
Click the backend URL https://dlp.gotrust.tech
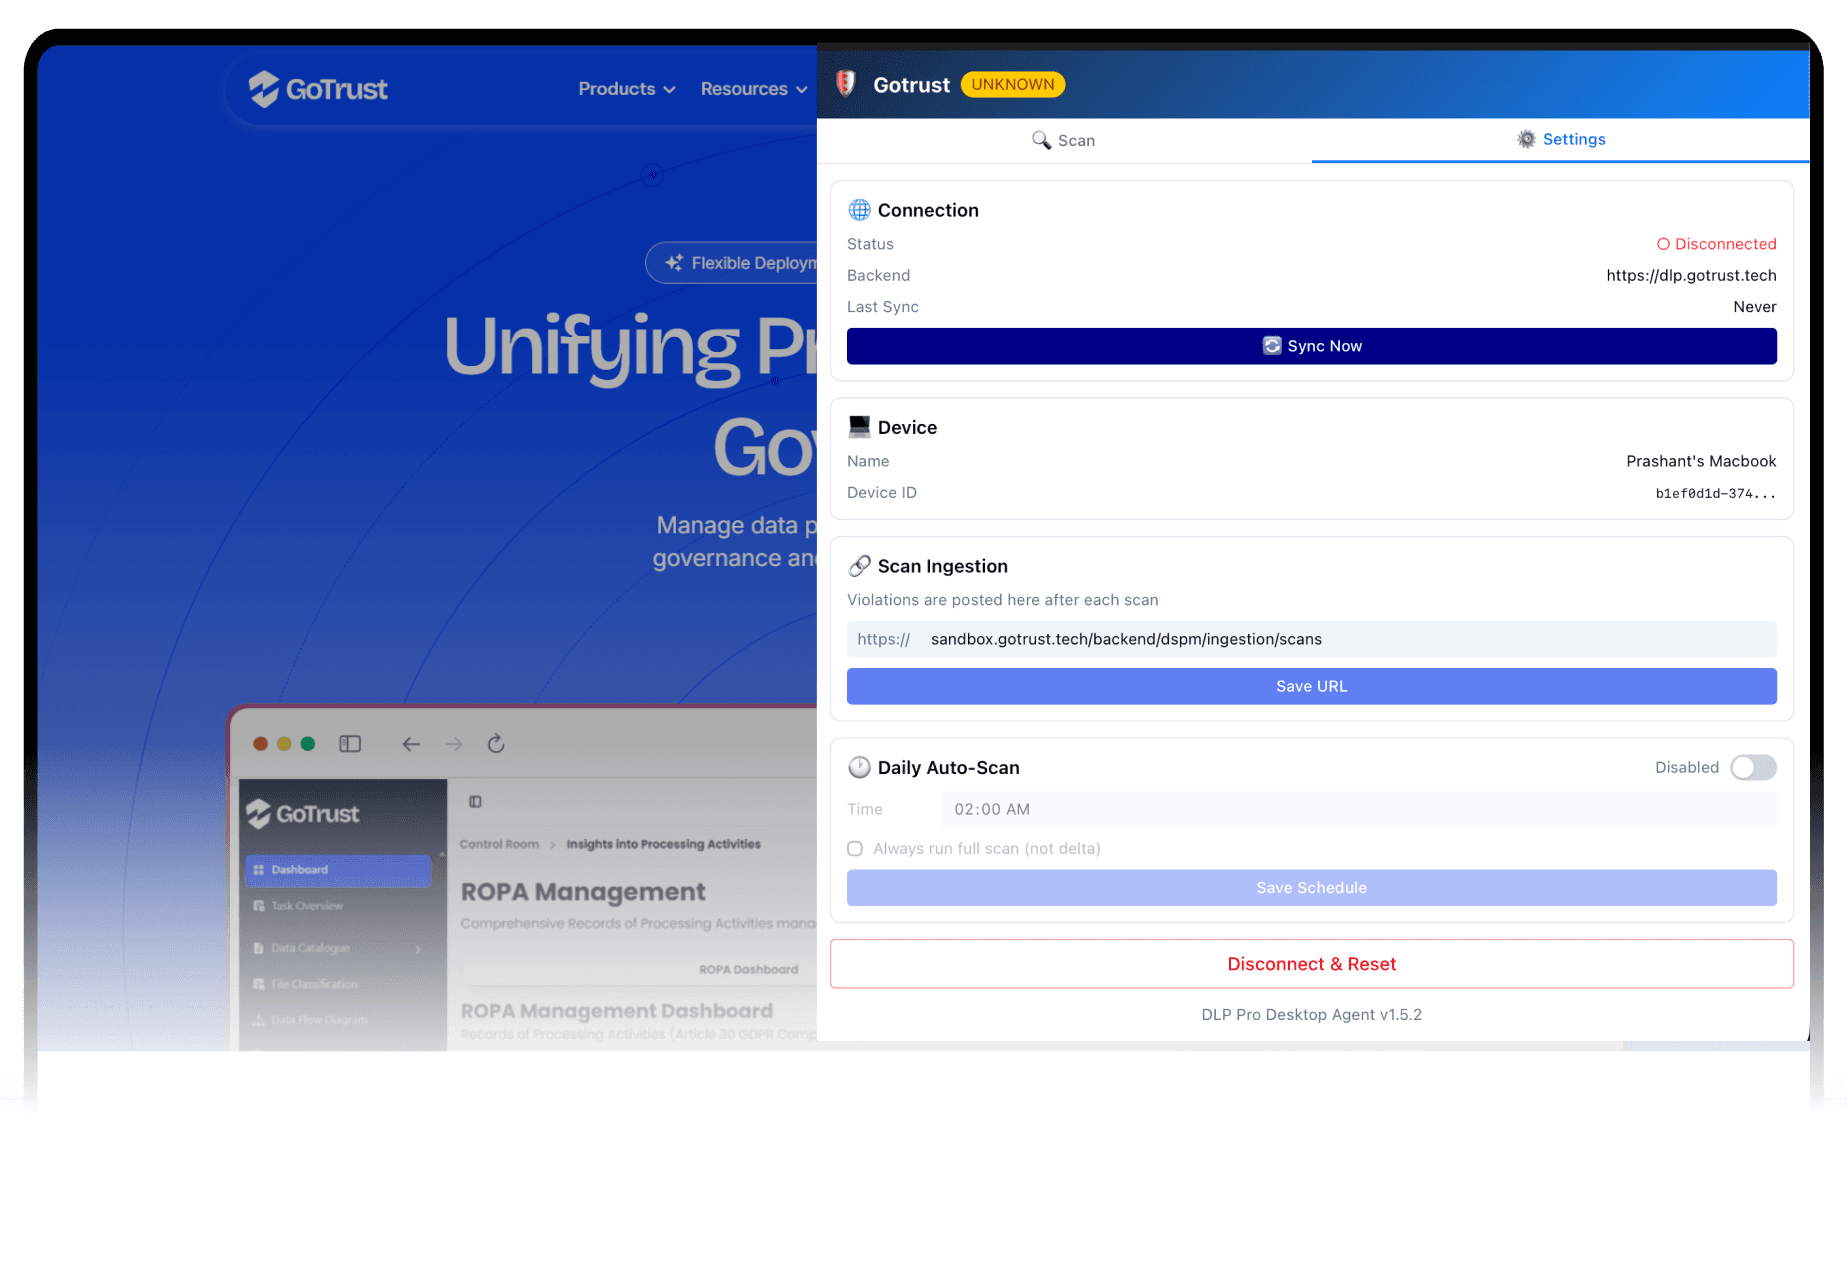pos(1691,275)
